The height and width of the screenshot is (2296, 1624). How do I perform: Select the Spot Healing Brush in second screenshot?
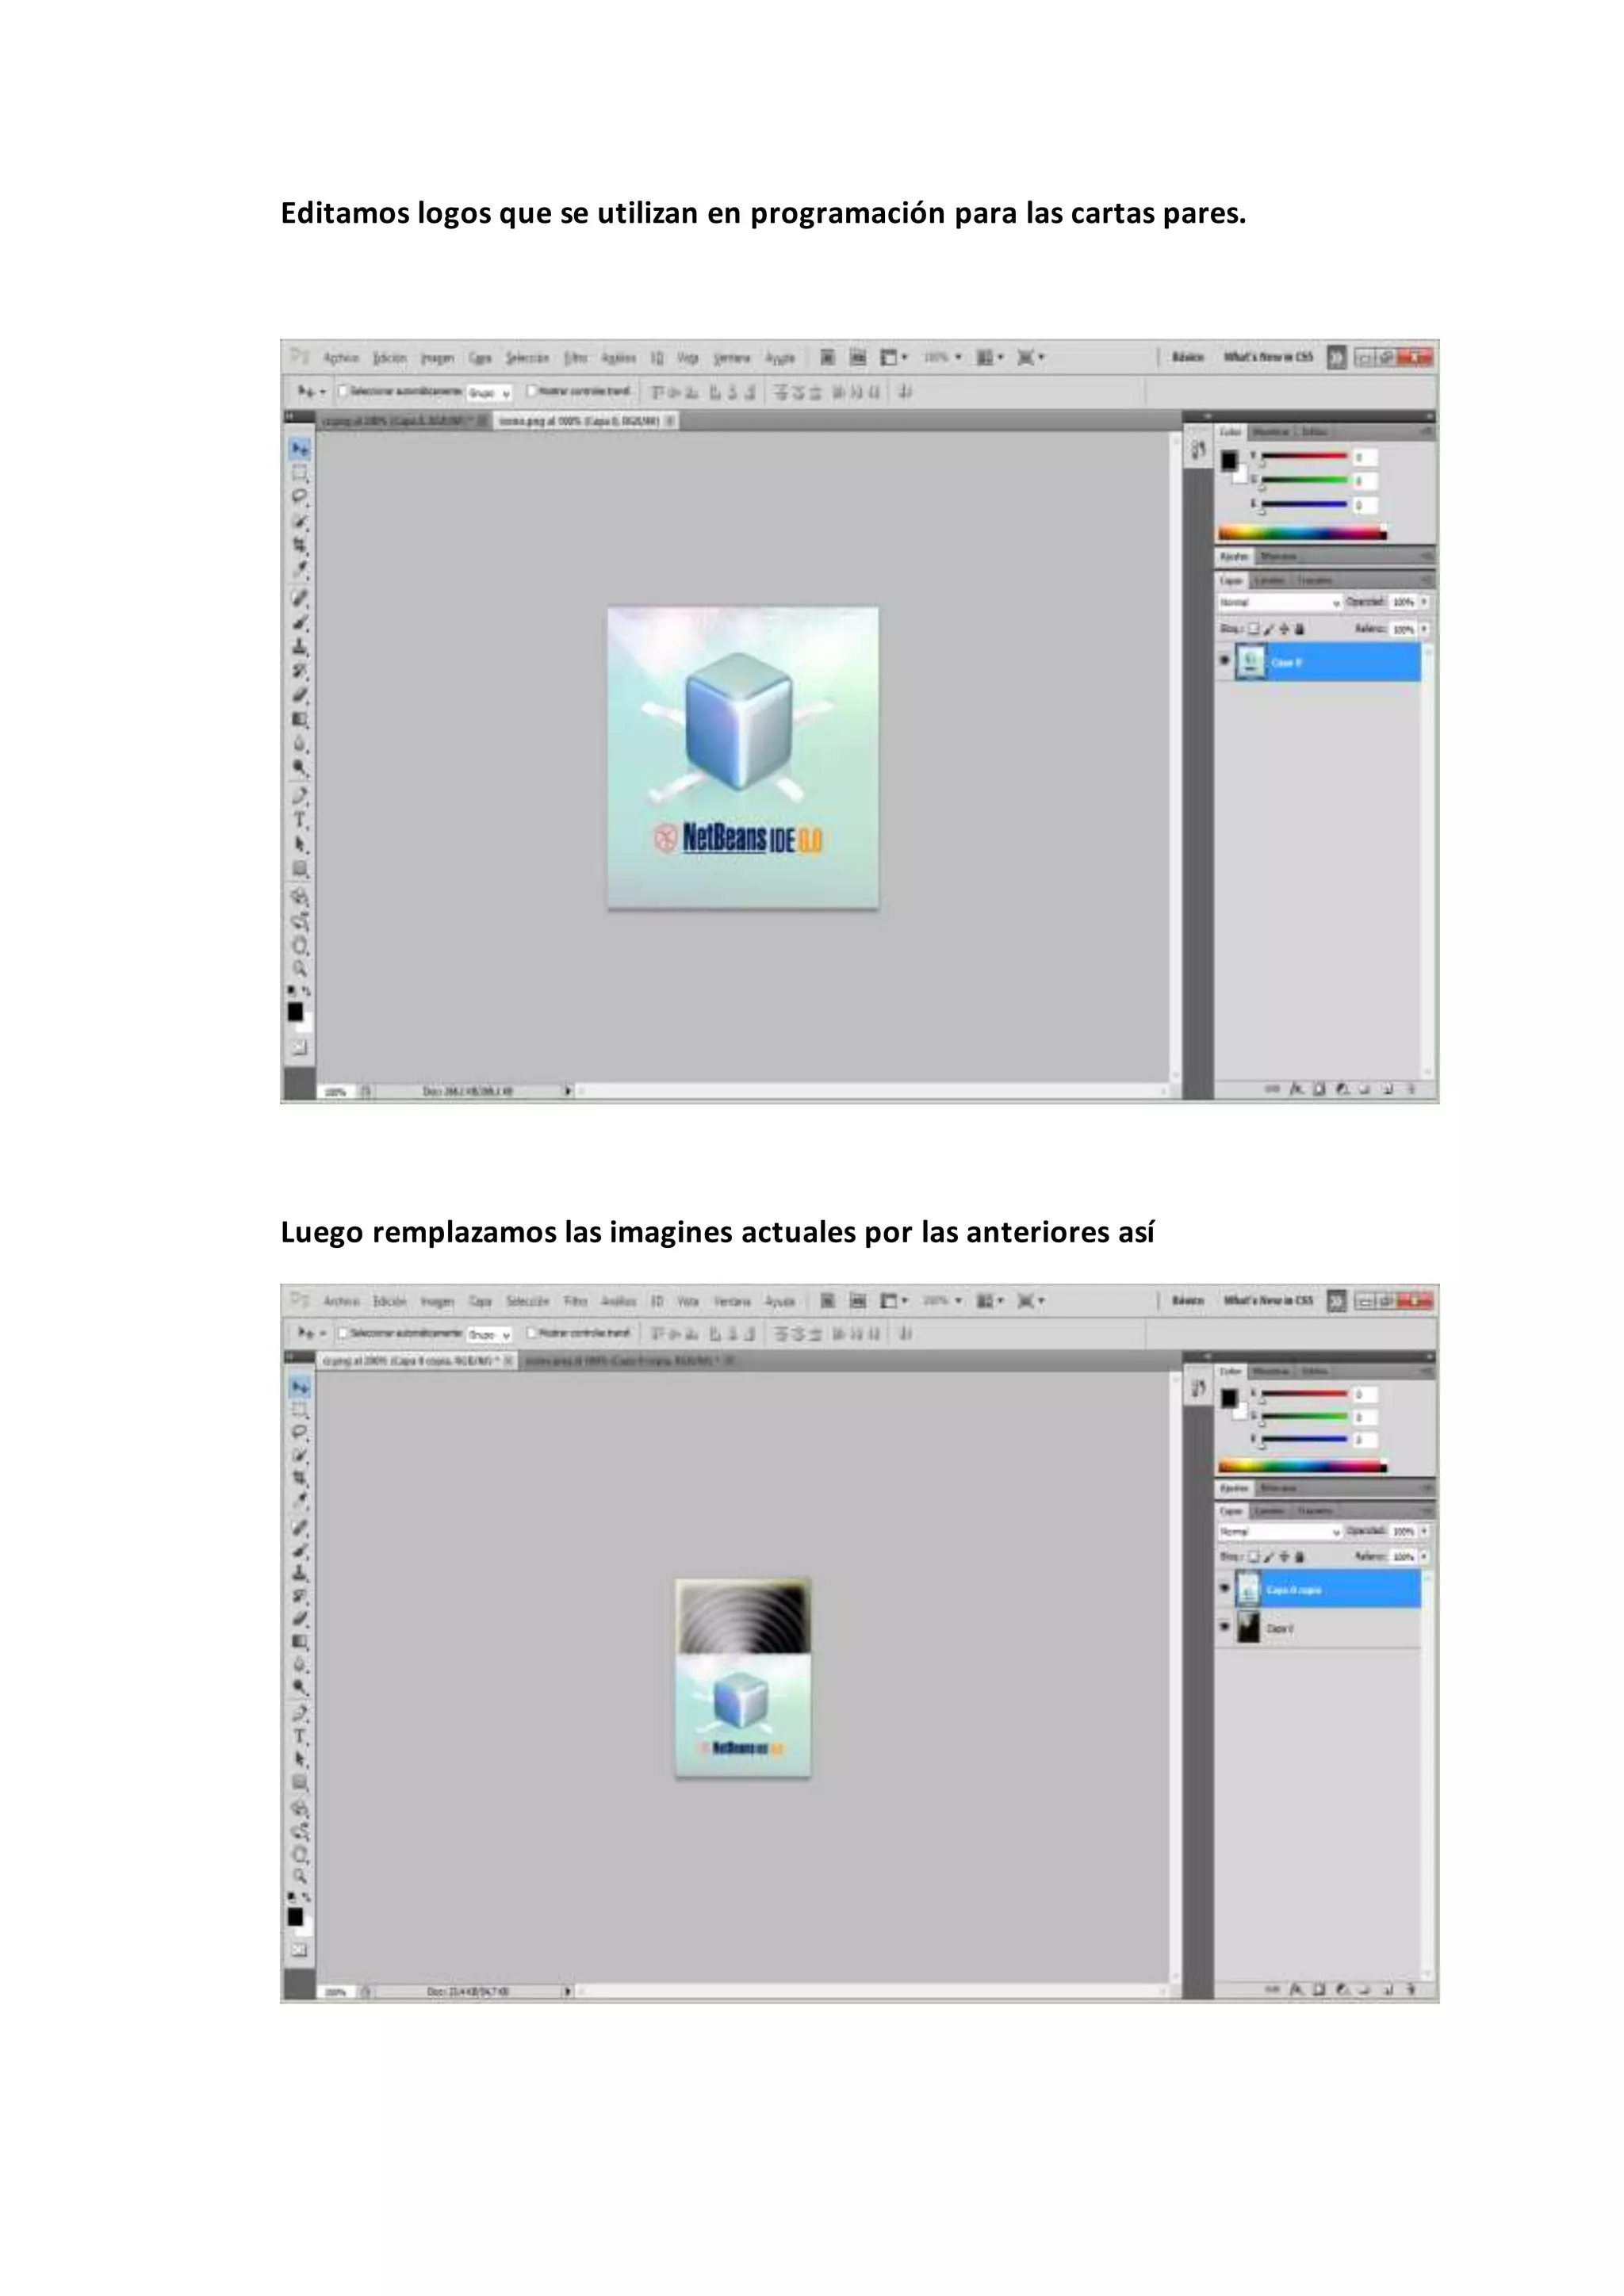coord(299,1527)
